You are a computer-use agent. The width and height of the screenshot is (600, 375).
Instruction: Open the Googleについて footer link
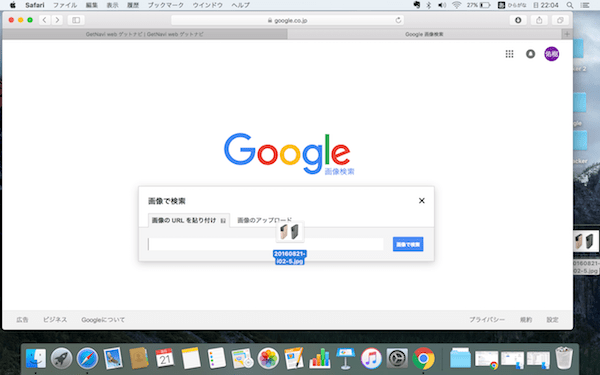103,320
